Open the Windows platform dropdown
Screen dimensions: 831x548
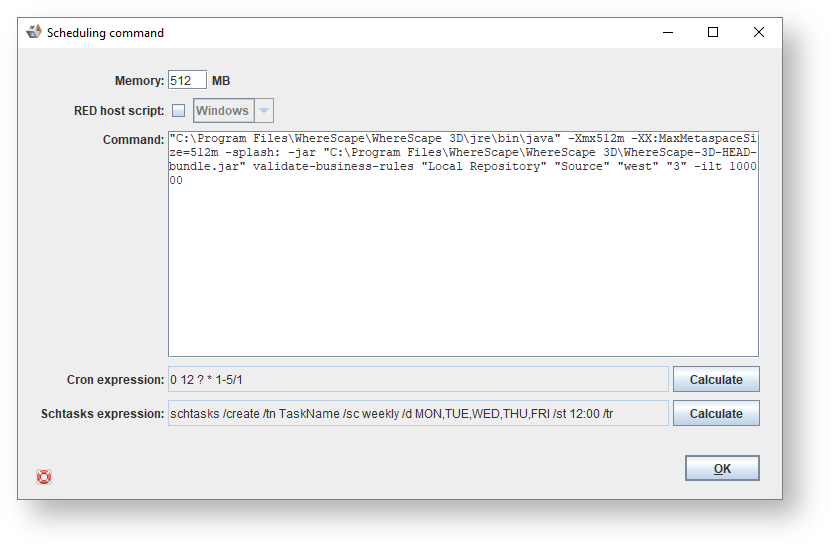(x=233, y=110)
